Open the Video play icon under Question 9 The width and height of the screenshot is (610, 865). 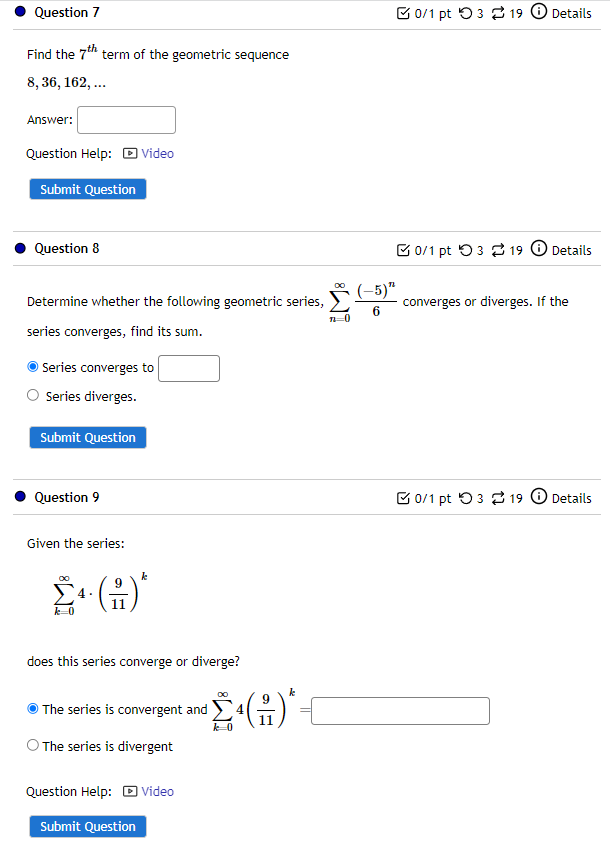tap(131, 791)
